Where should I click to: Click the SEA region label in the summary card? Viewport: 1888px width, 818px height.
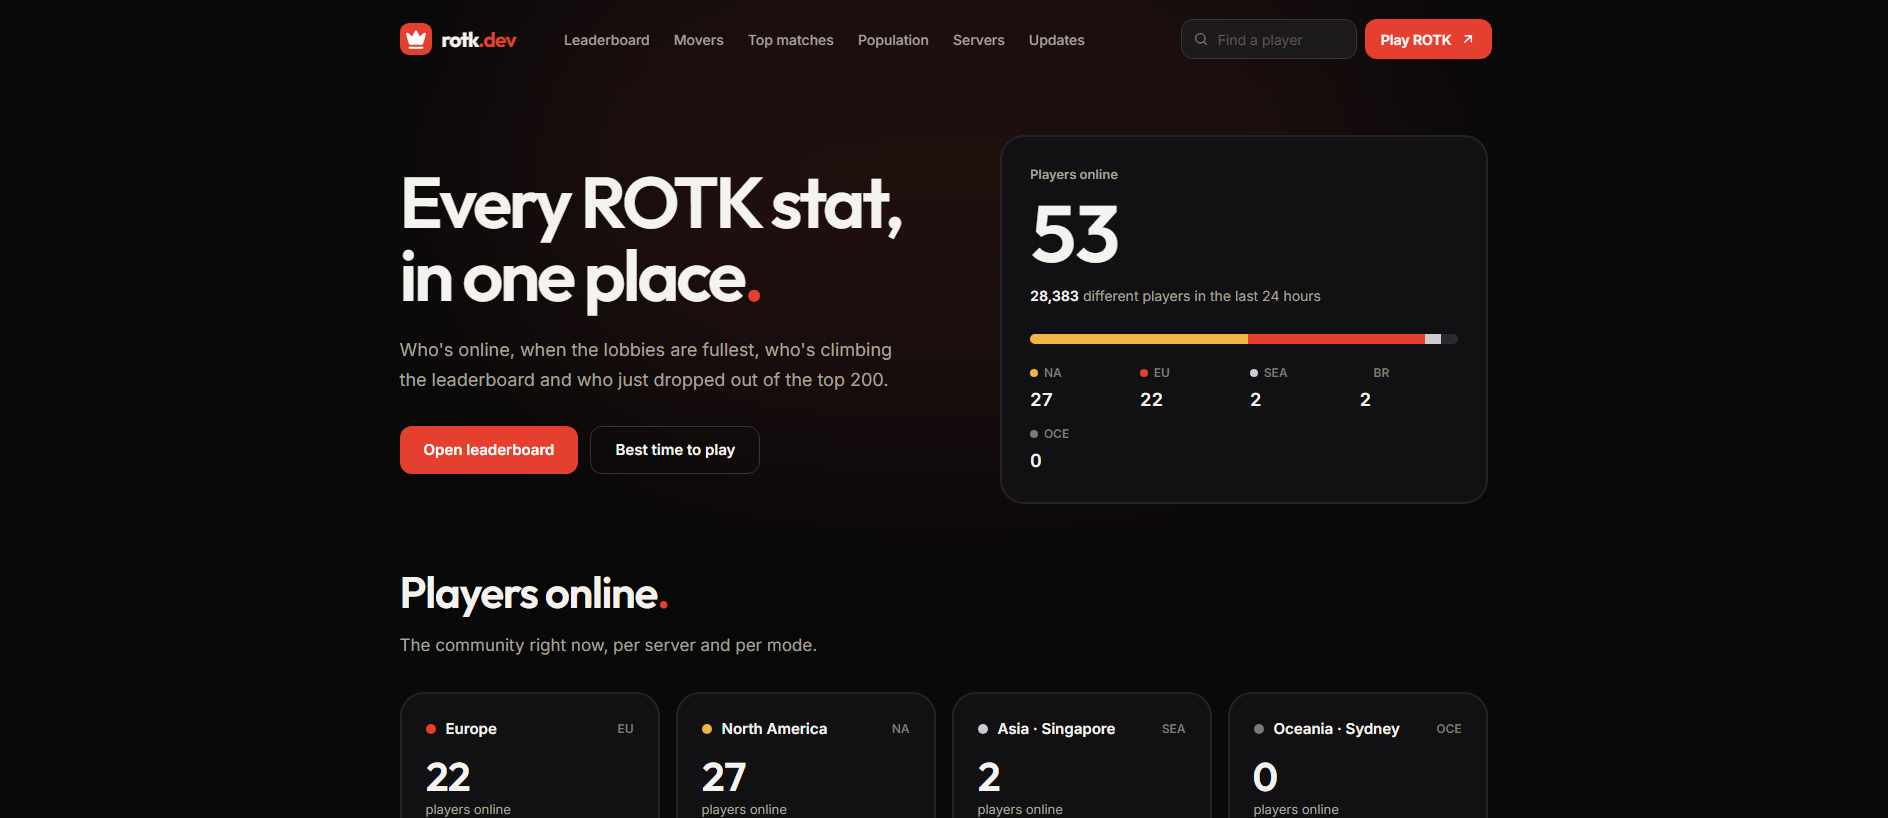[x=1275, y=373]
